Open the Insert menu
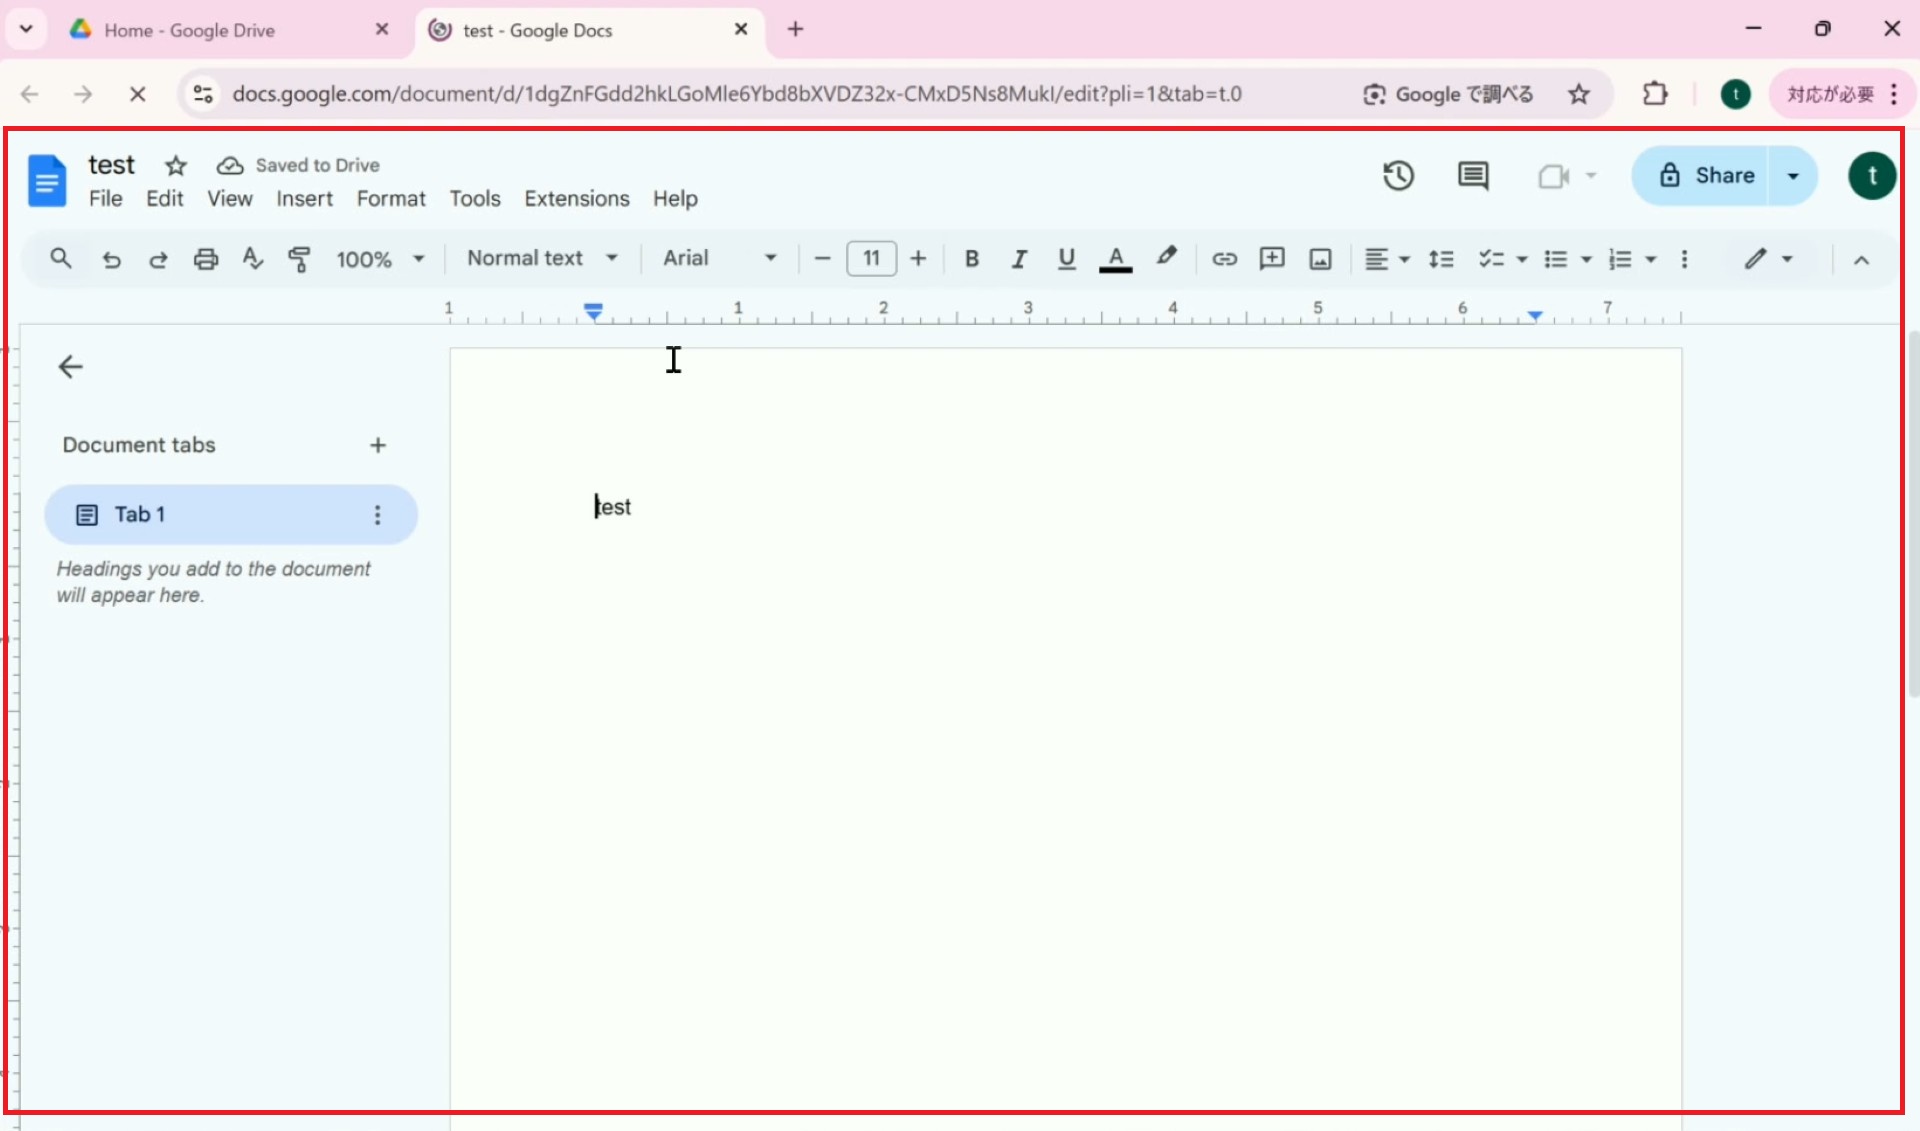1920x1131 pixels. (x=304, y=199)
